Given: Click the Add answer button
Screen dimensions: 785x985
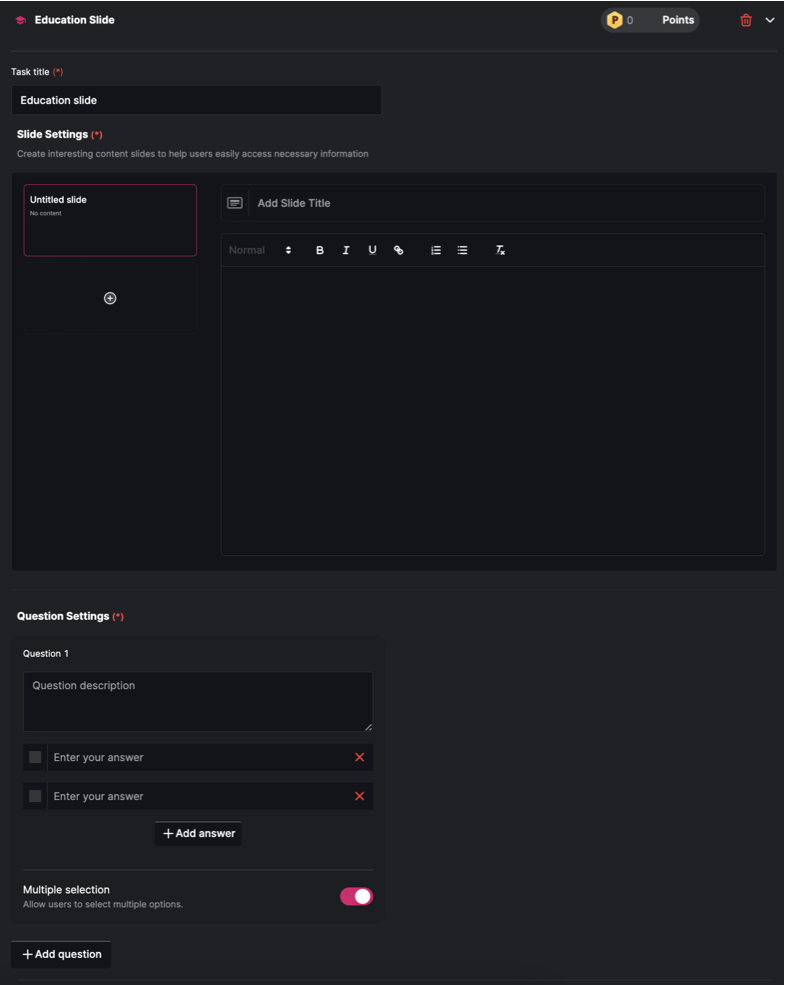Looking at the screenshot, I should (198, 833).
